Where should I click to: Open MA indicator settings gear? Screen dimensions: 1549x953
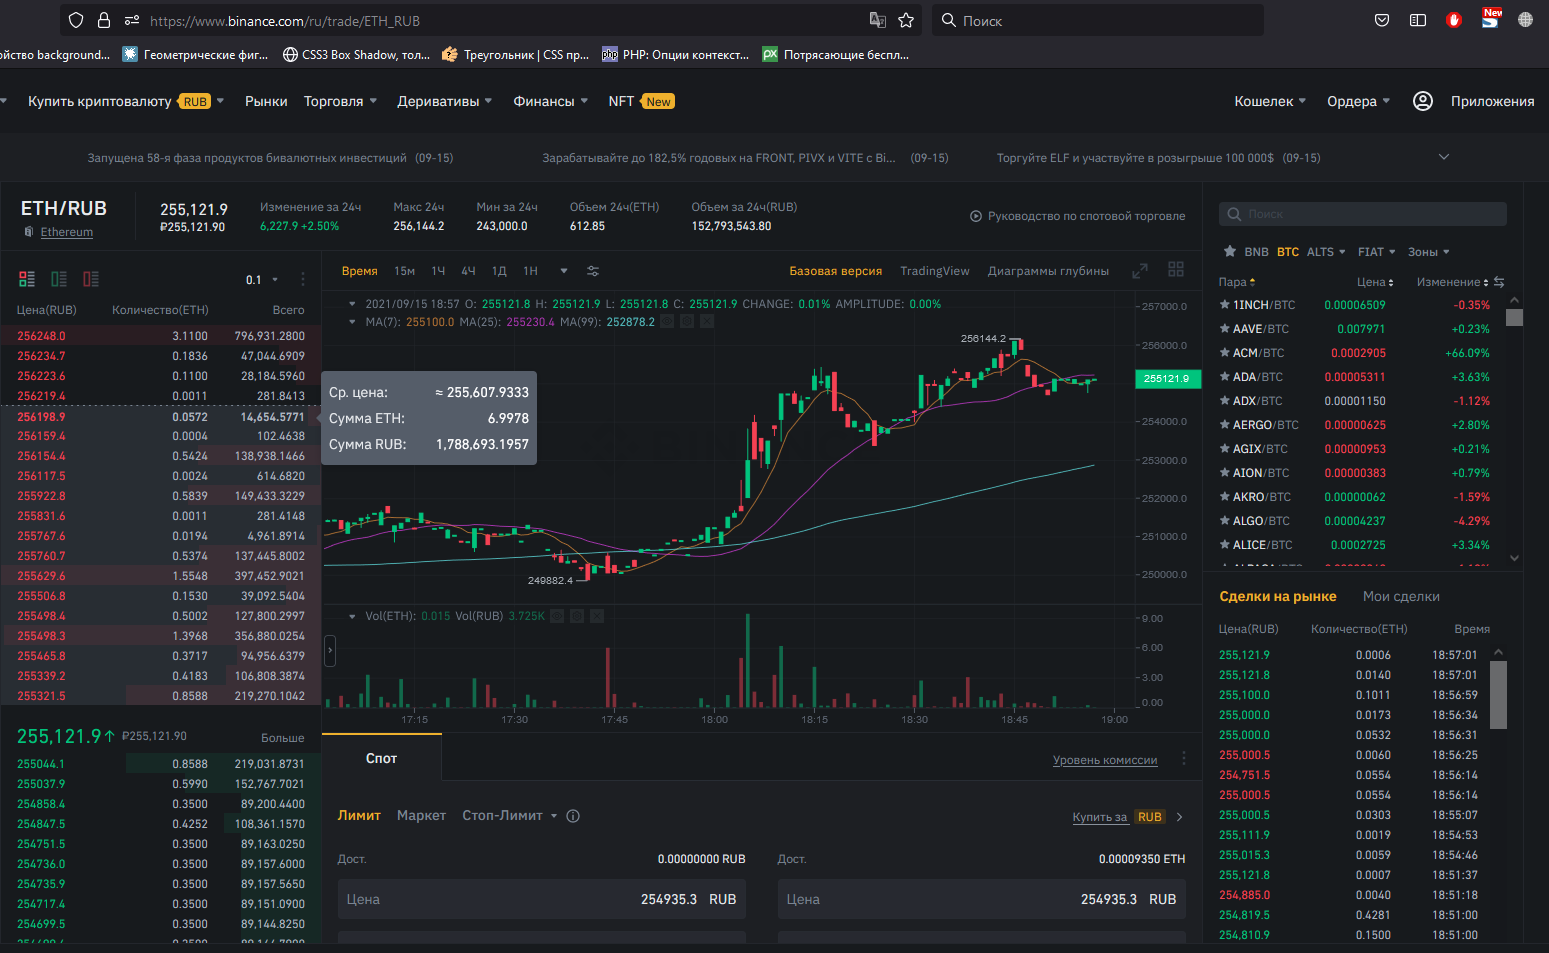687,322
